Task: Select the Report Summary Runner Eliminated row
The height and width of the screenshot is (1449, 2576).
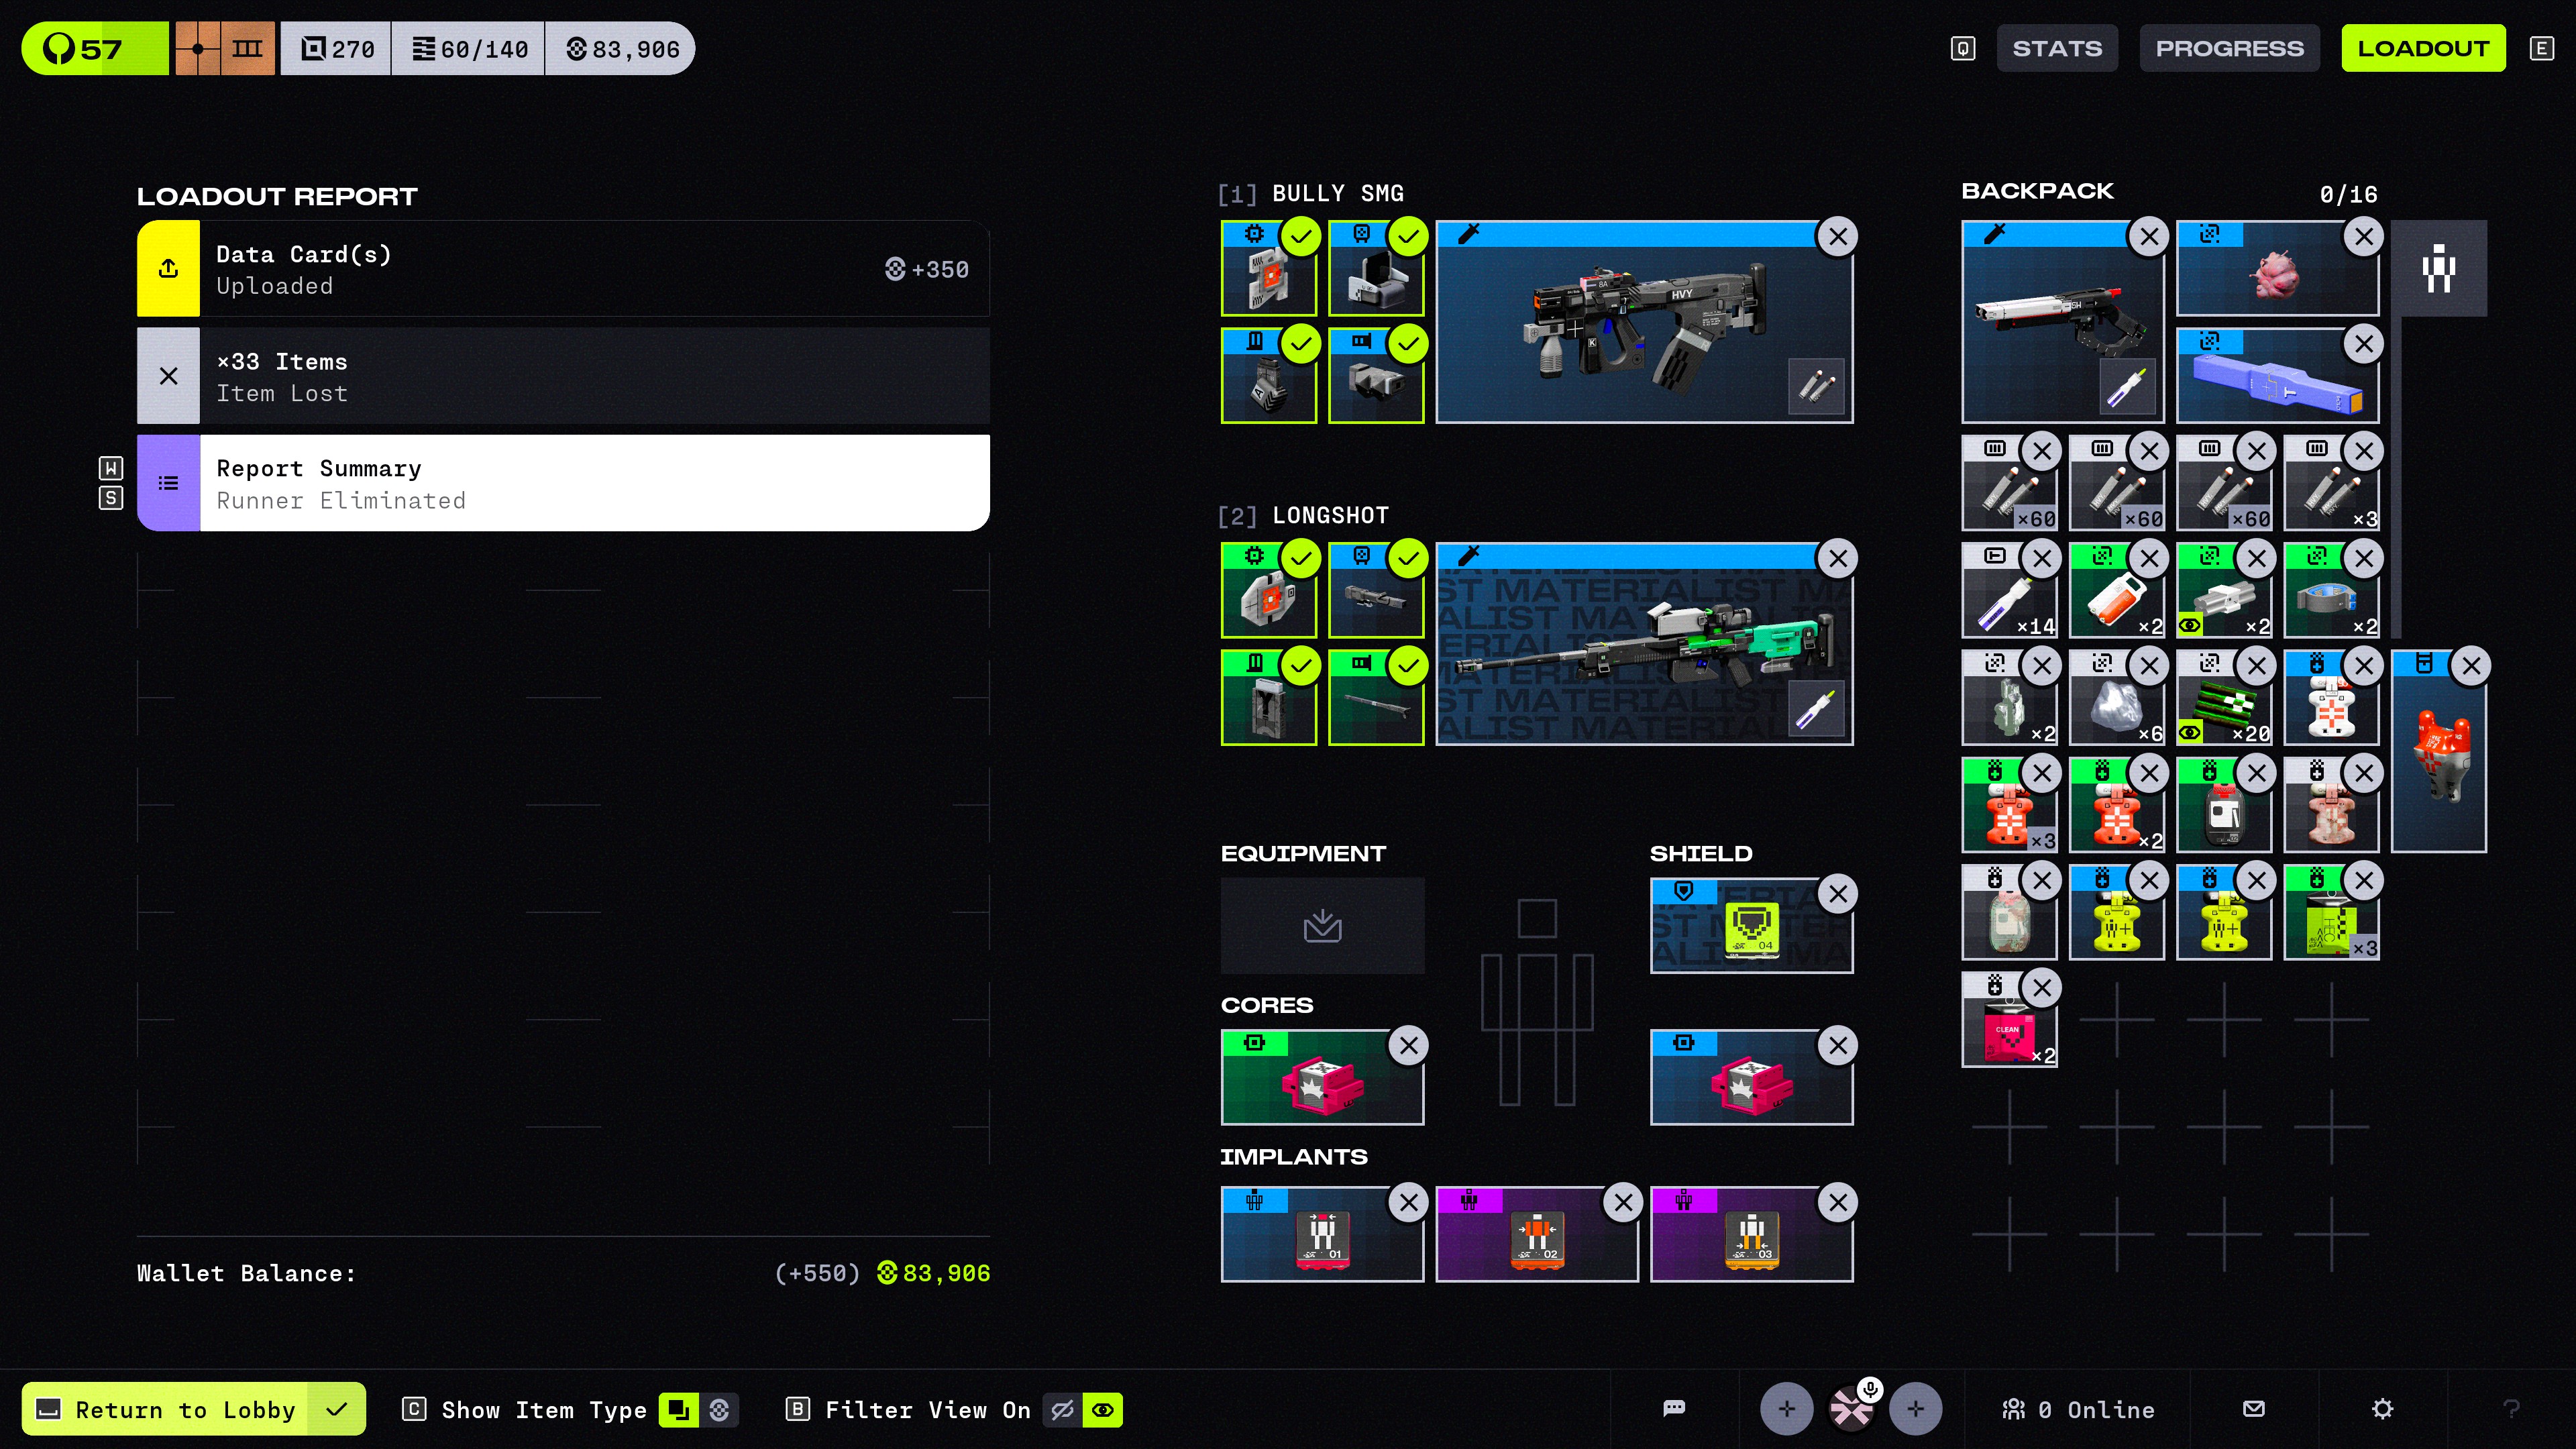Action: [563, 483]
